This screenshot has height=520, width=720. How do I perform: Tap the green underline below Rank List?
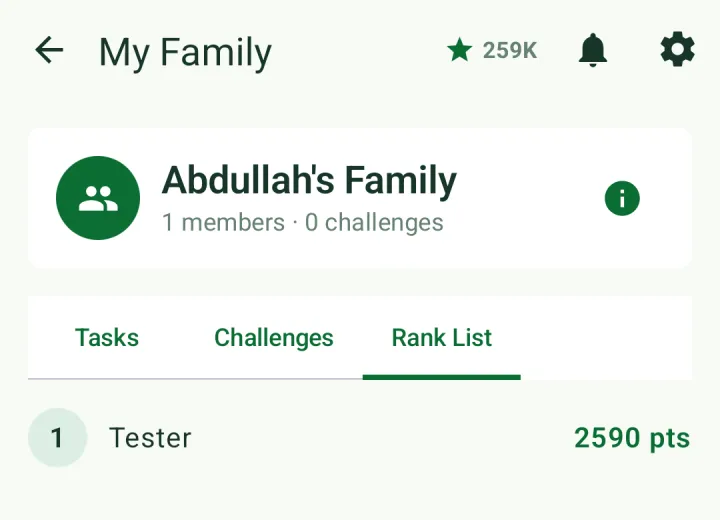tap(441, 378)
